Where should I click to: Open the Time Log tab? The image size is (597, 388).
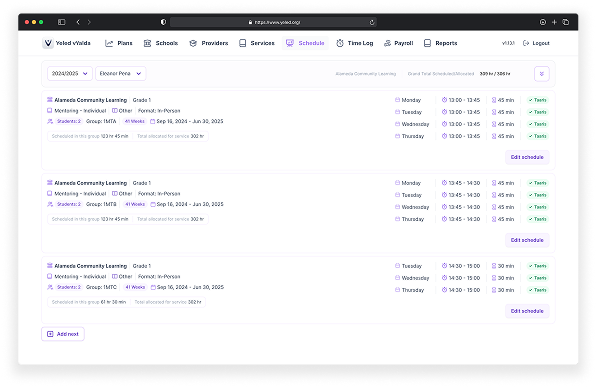[354, 43]
